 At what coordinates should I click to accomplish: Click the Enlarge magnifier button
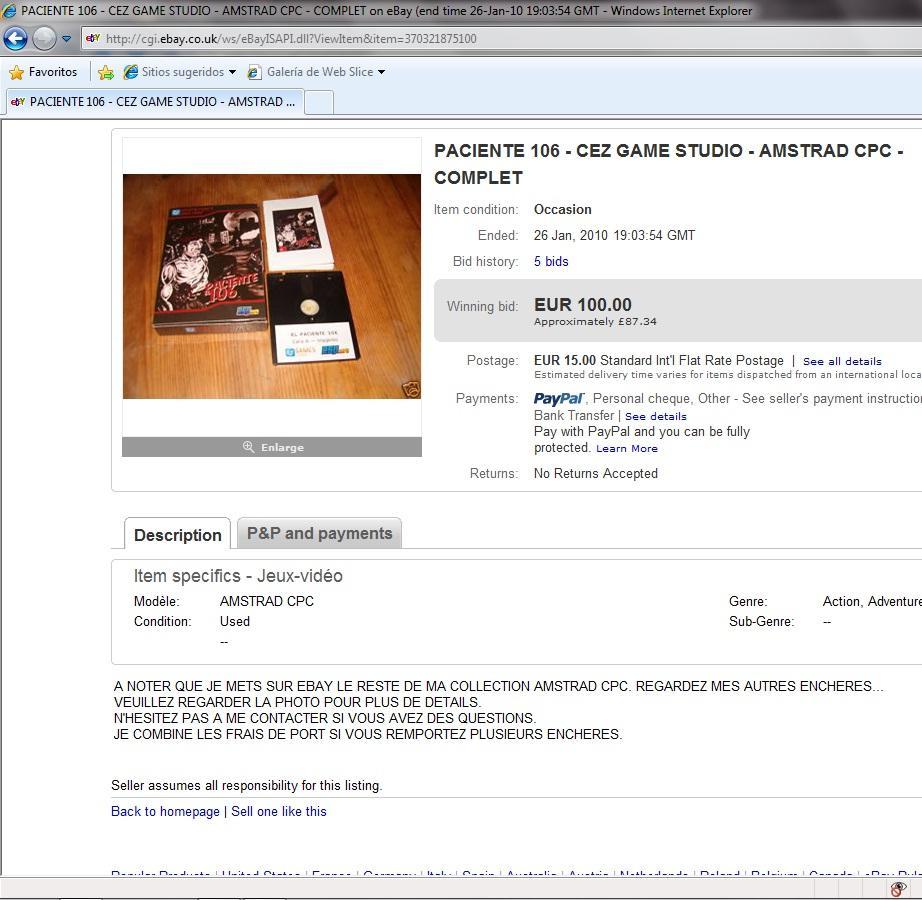[x=272, y=447]
